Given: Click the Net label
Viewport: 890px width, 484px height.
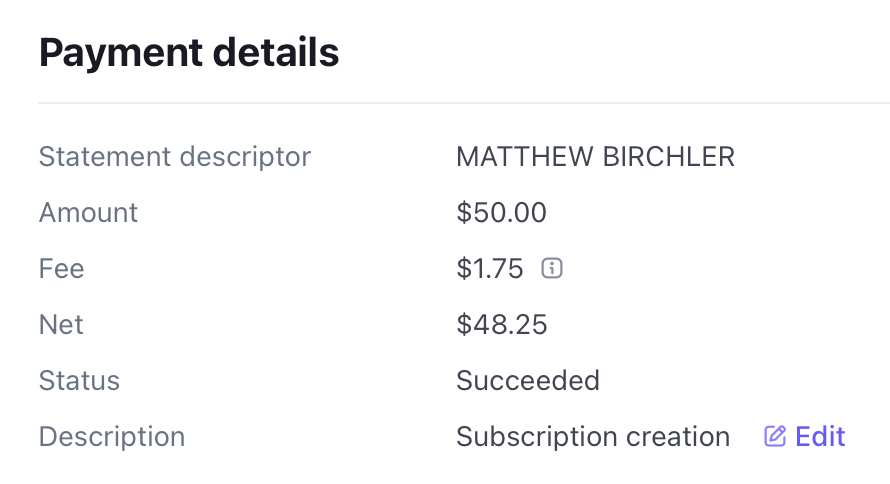Looking at the screenshot, I should 61,325.
